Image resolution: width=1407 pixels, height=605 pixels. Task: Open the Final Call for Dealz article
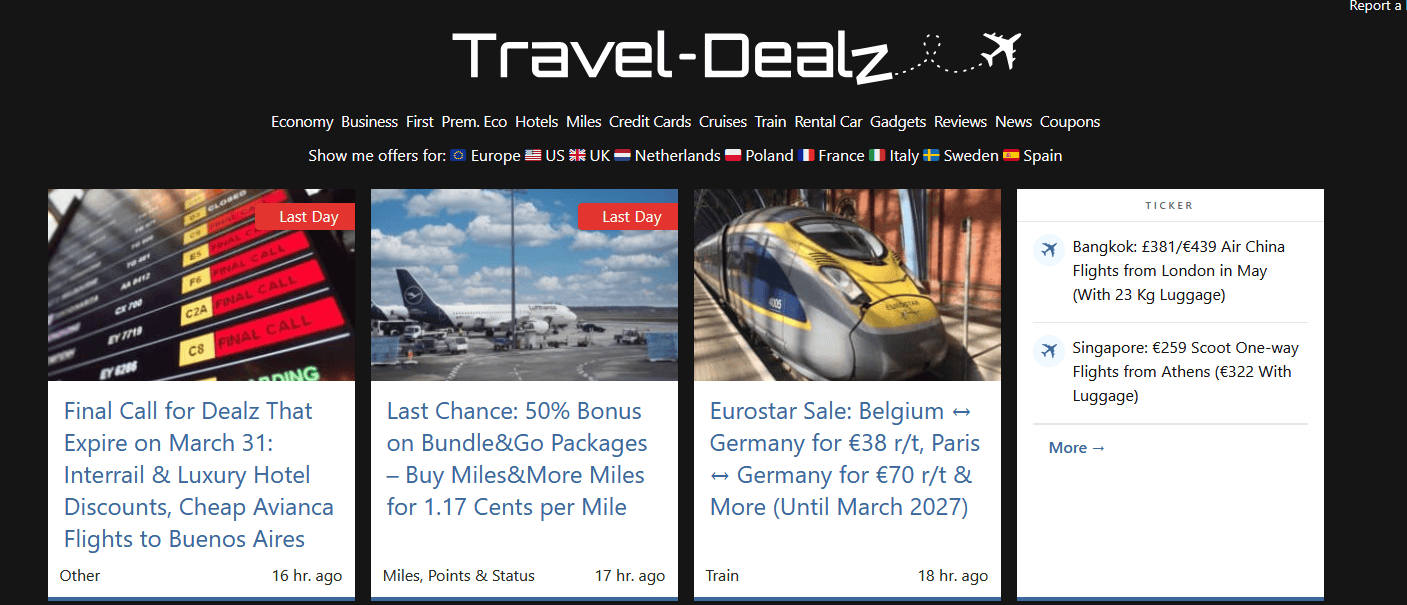click(x=189, y=475)
